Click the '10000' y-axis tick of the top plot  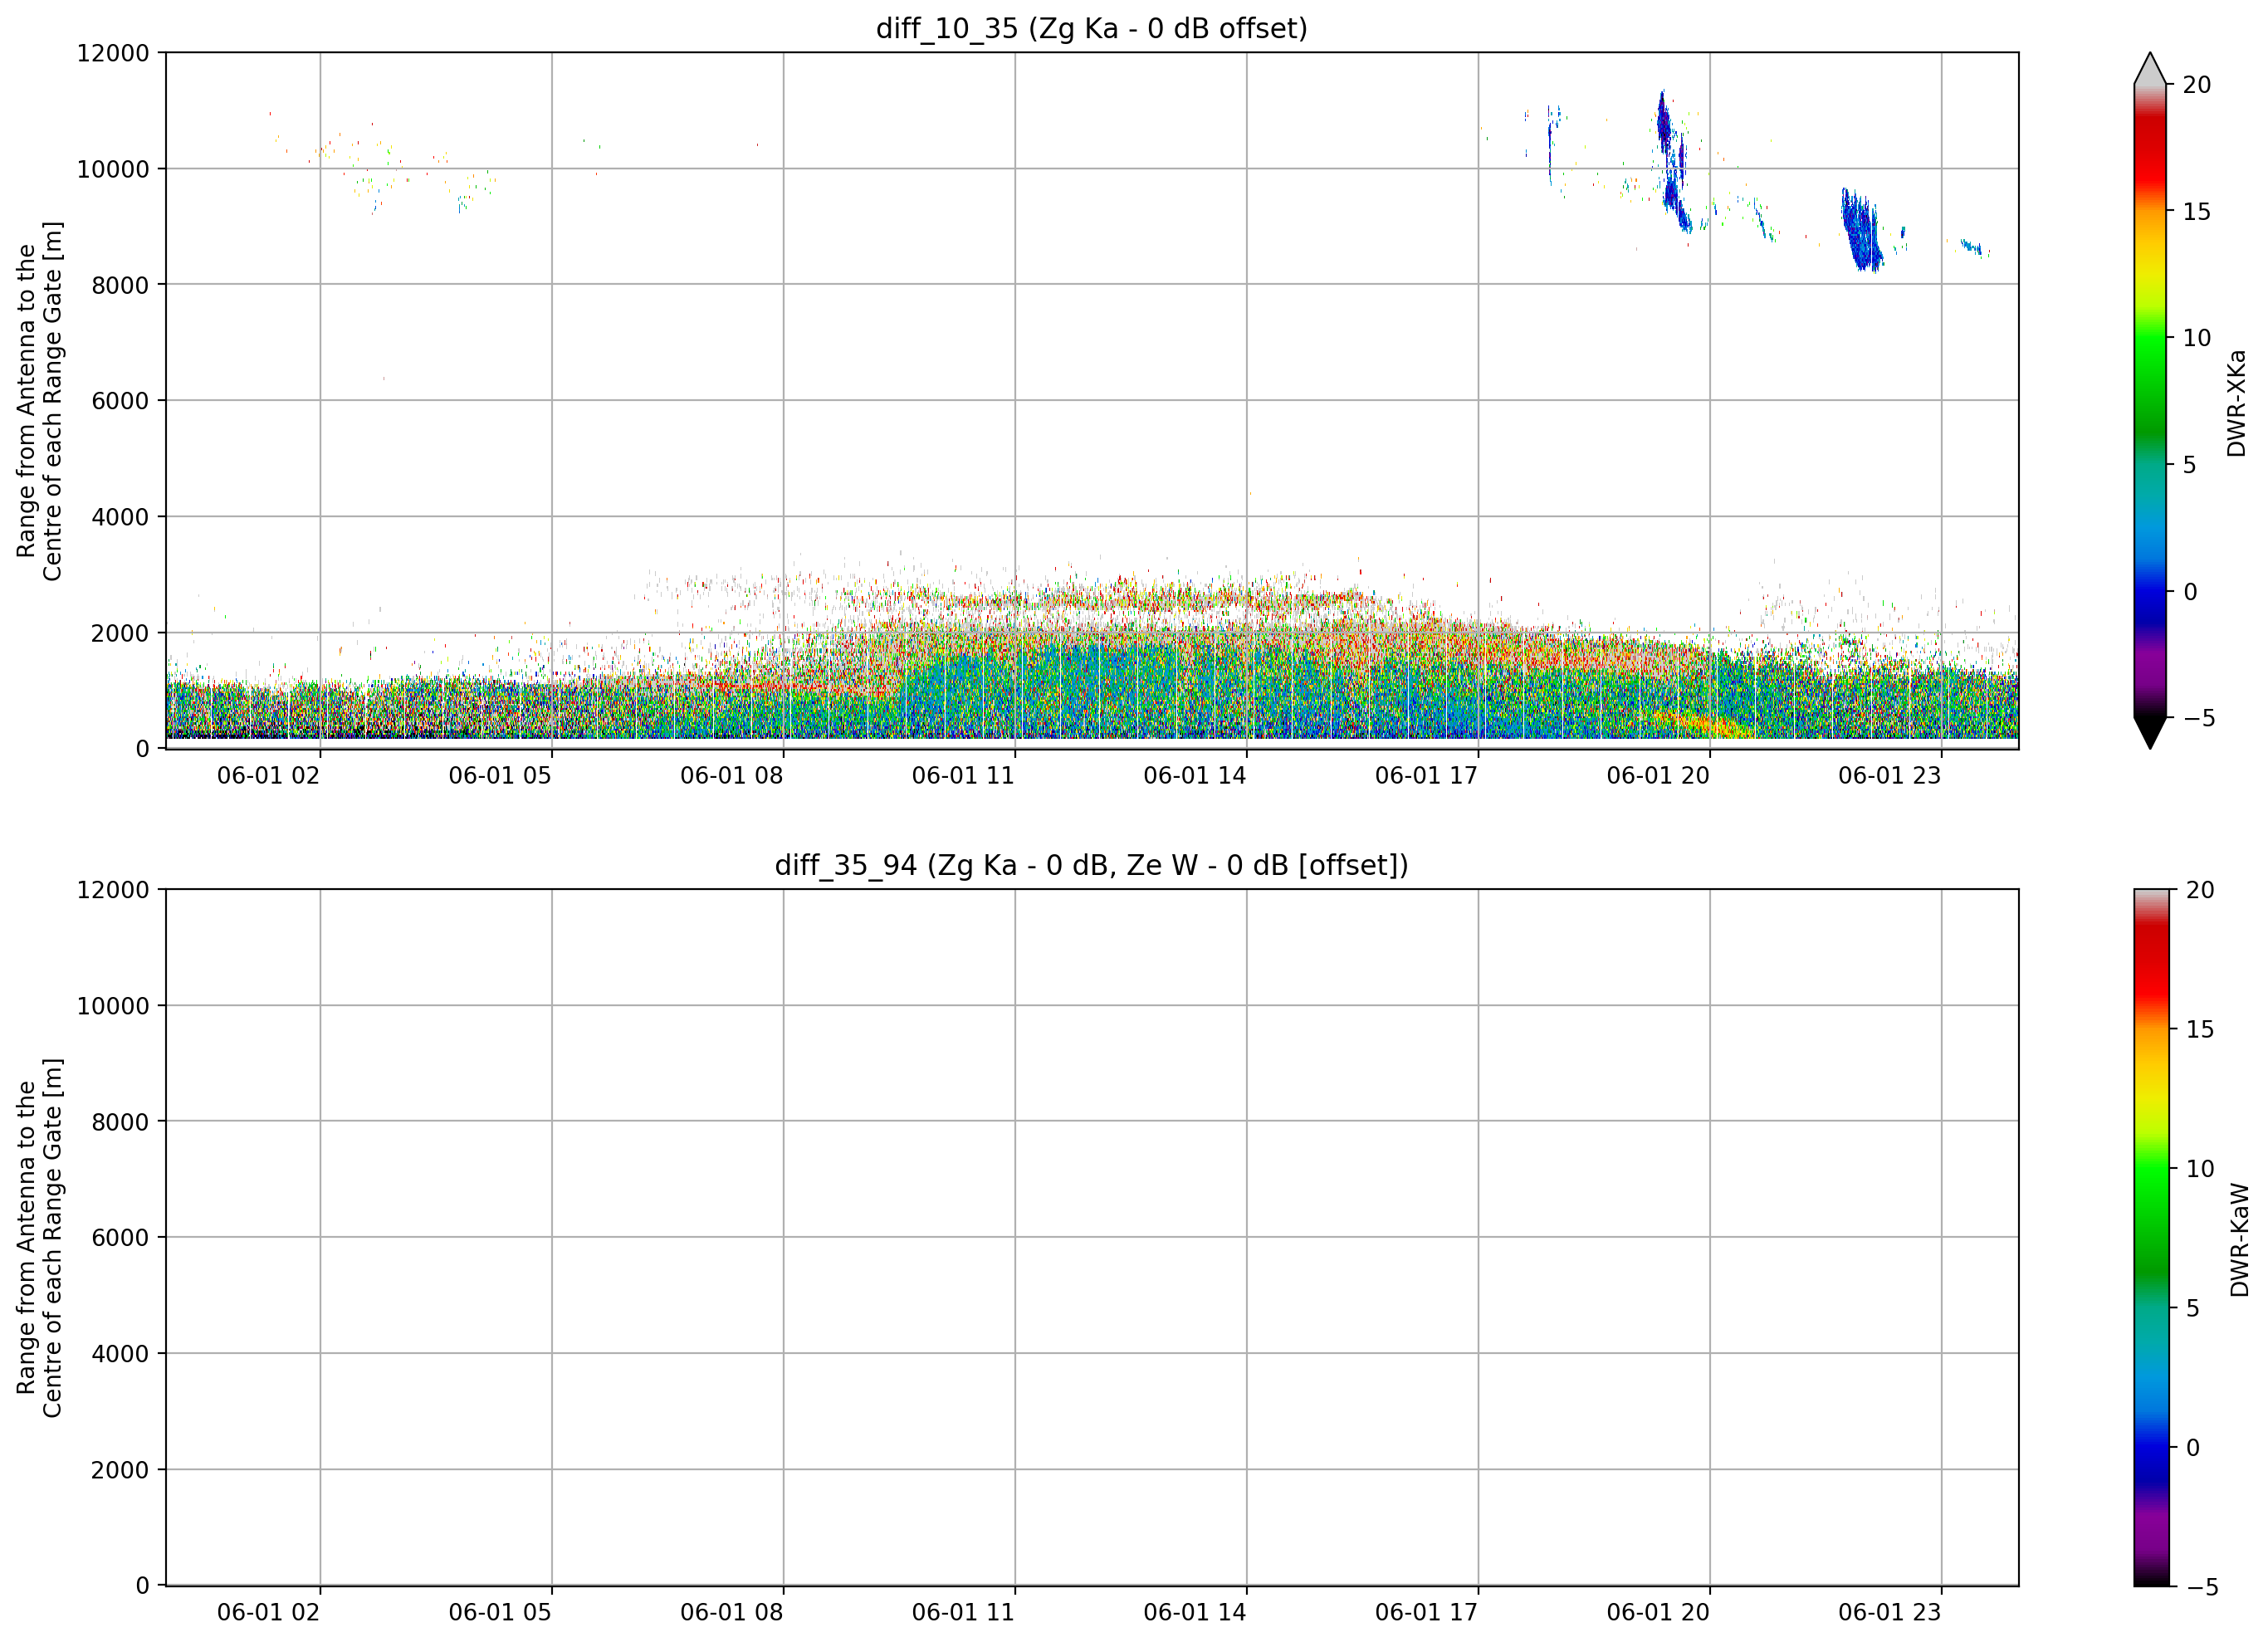112,169
